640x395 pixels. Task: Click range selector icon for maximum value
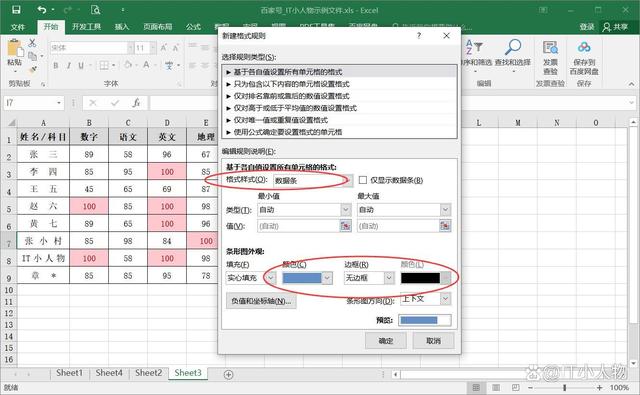(445, 226)
